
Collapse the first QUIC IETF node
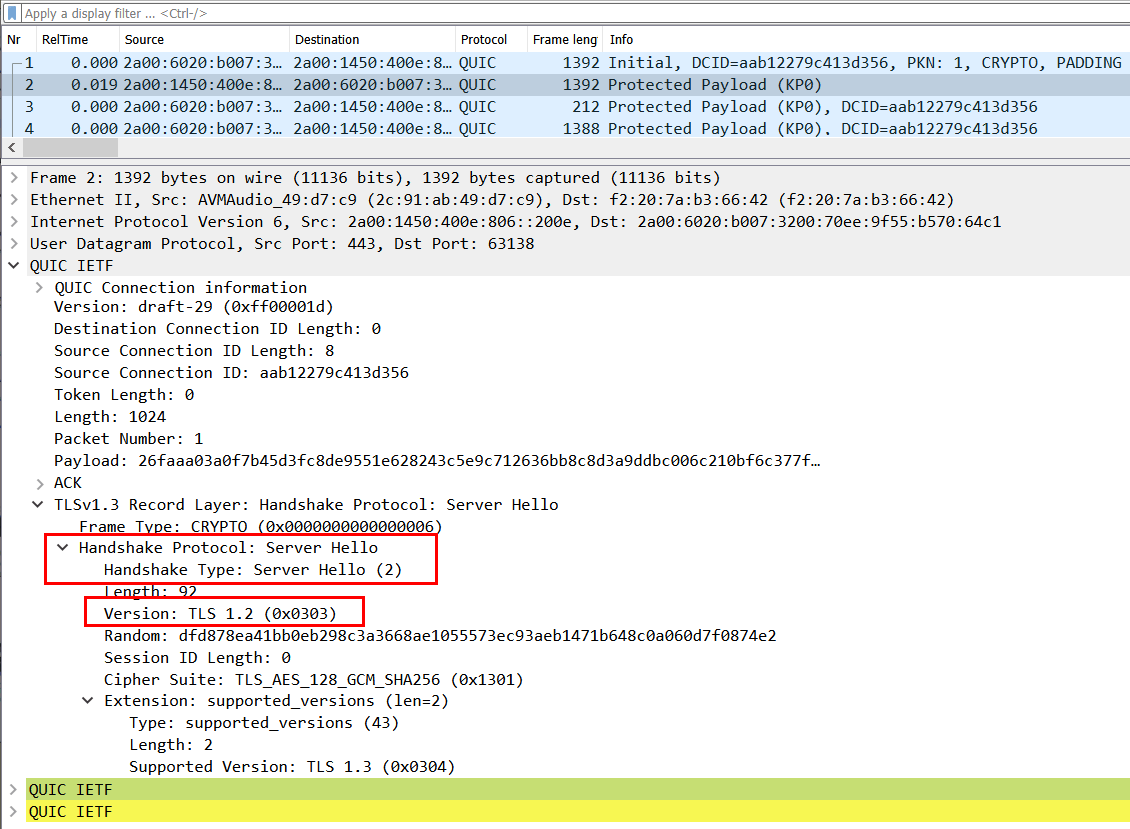(14, 265)
